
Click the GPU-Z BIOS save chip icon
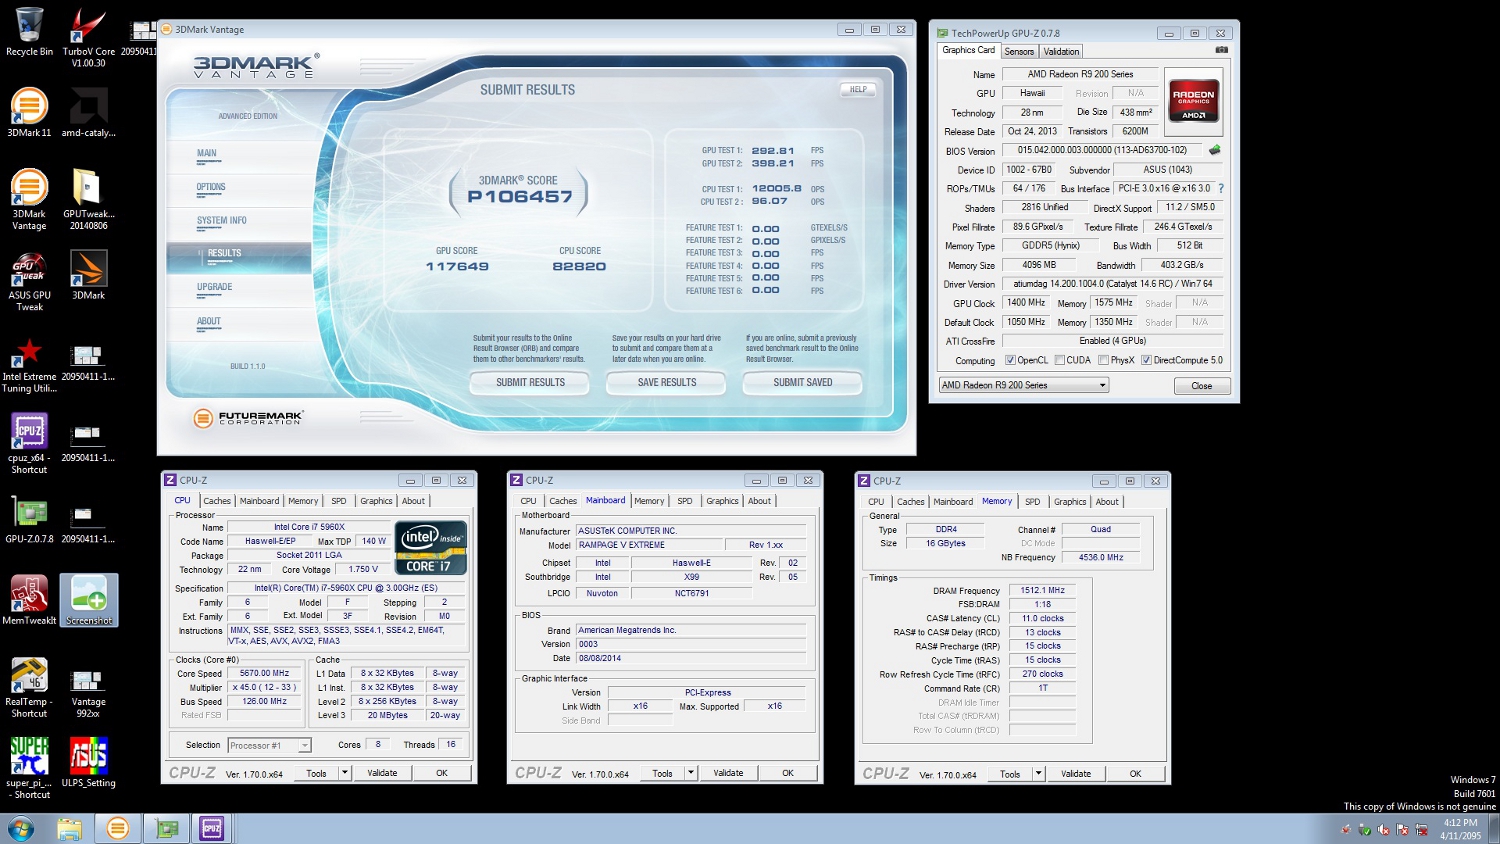1214,150
